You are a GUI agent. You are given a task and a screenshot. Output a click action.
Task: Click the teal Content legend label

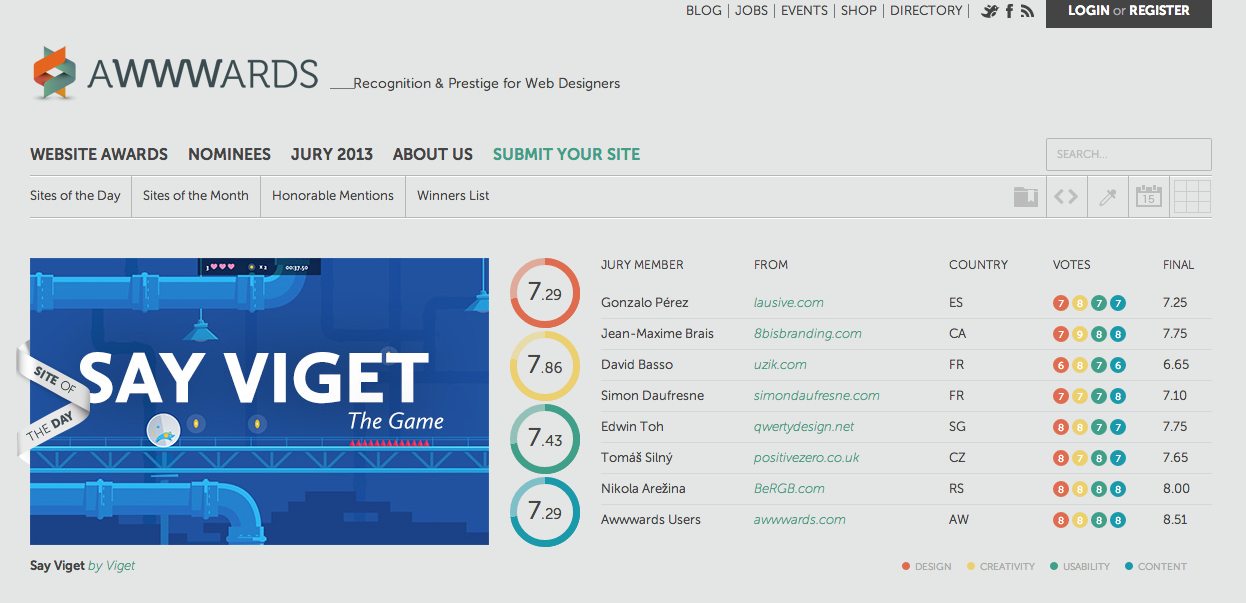(1155, 566)
